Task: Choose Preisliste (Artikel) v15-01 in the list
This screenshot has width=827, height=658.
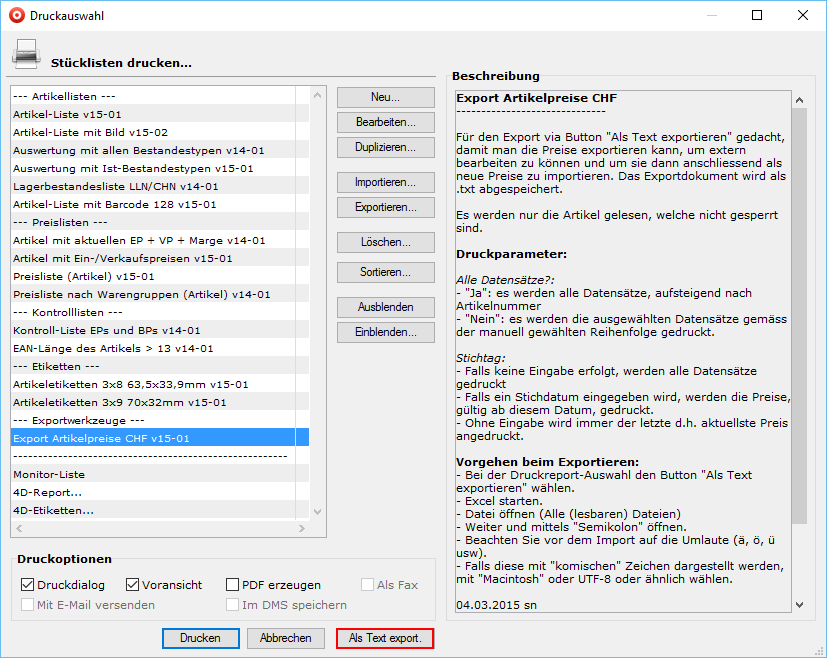Action: (x=83, y=276)
